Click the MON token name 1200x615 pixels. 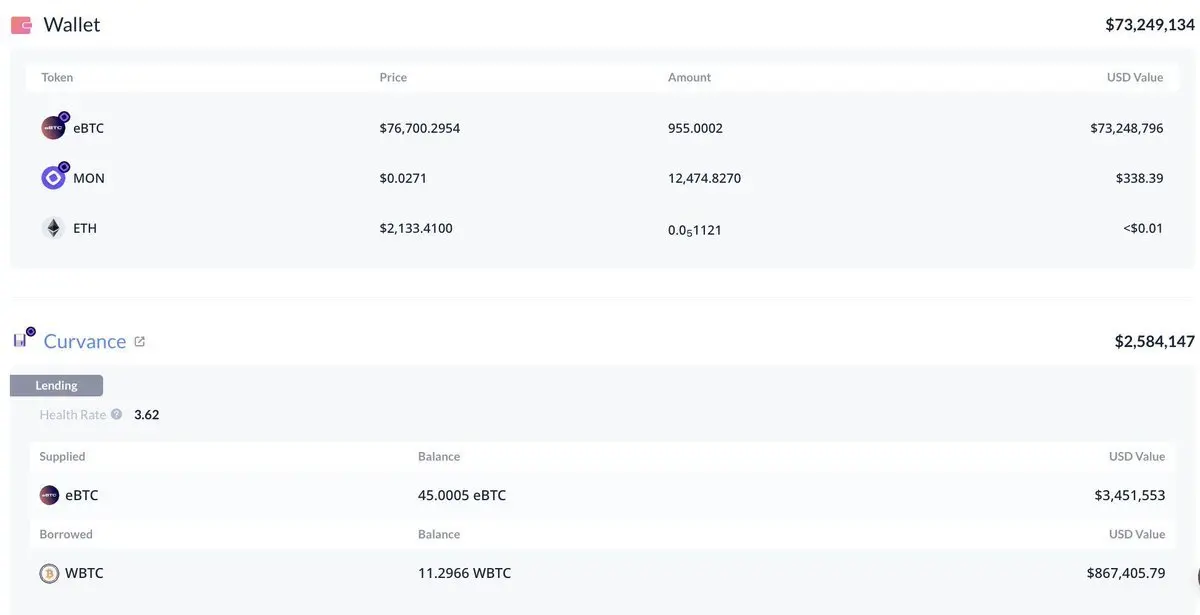pos(88,178)
